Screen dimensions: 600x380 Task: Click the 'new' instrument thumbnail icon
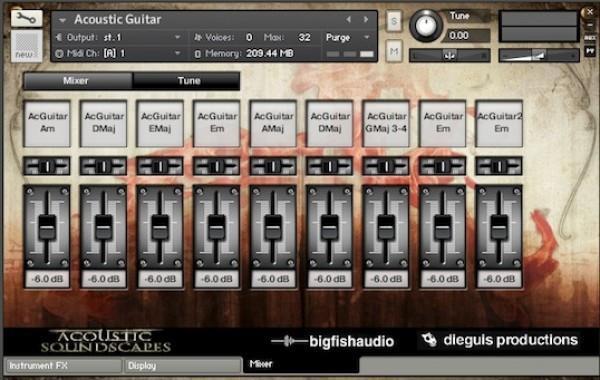[26, 46]
